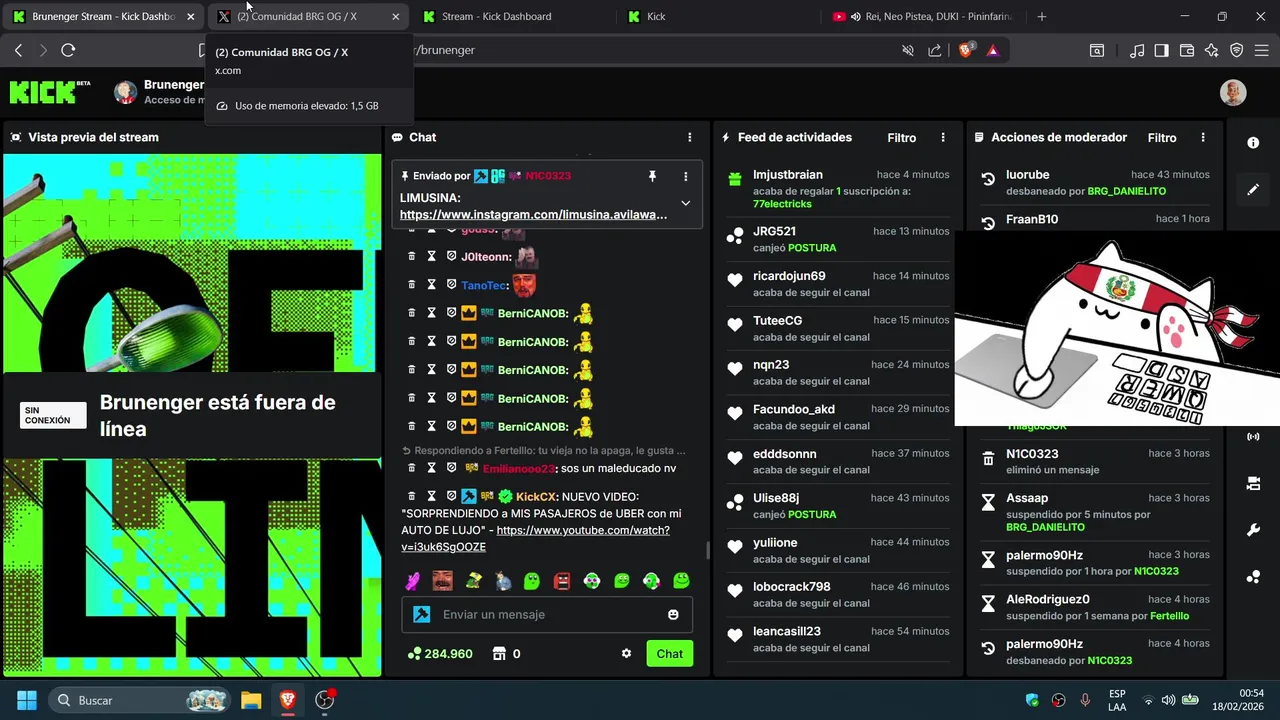Image resolution: width=1280 pixels, height=720 pixels.
Task: Switch to Stream - Kick Dashboard tab
Action: tap(510, 17)
